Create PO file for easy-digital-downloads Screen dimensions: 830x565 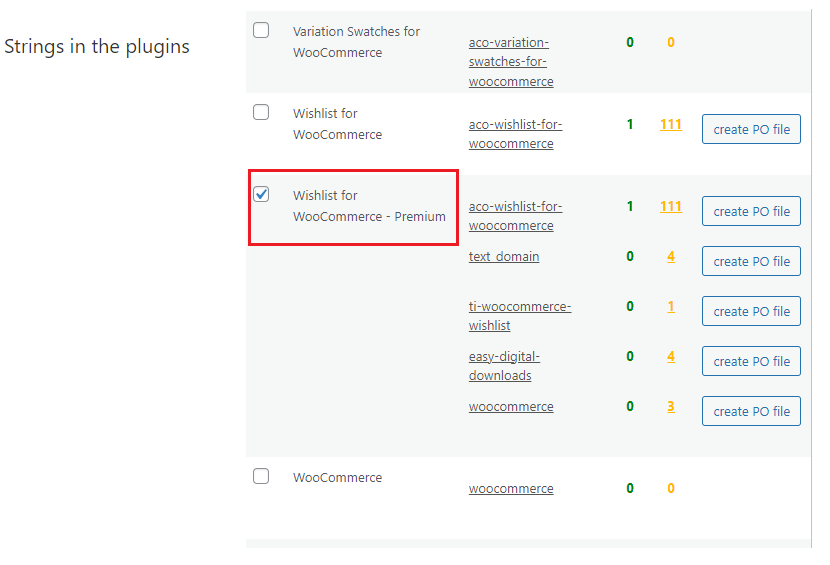click(751, 361)
